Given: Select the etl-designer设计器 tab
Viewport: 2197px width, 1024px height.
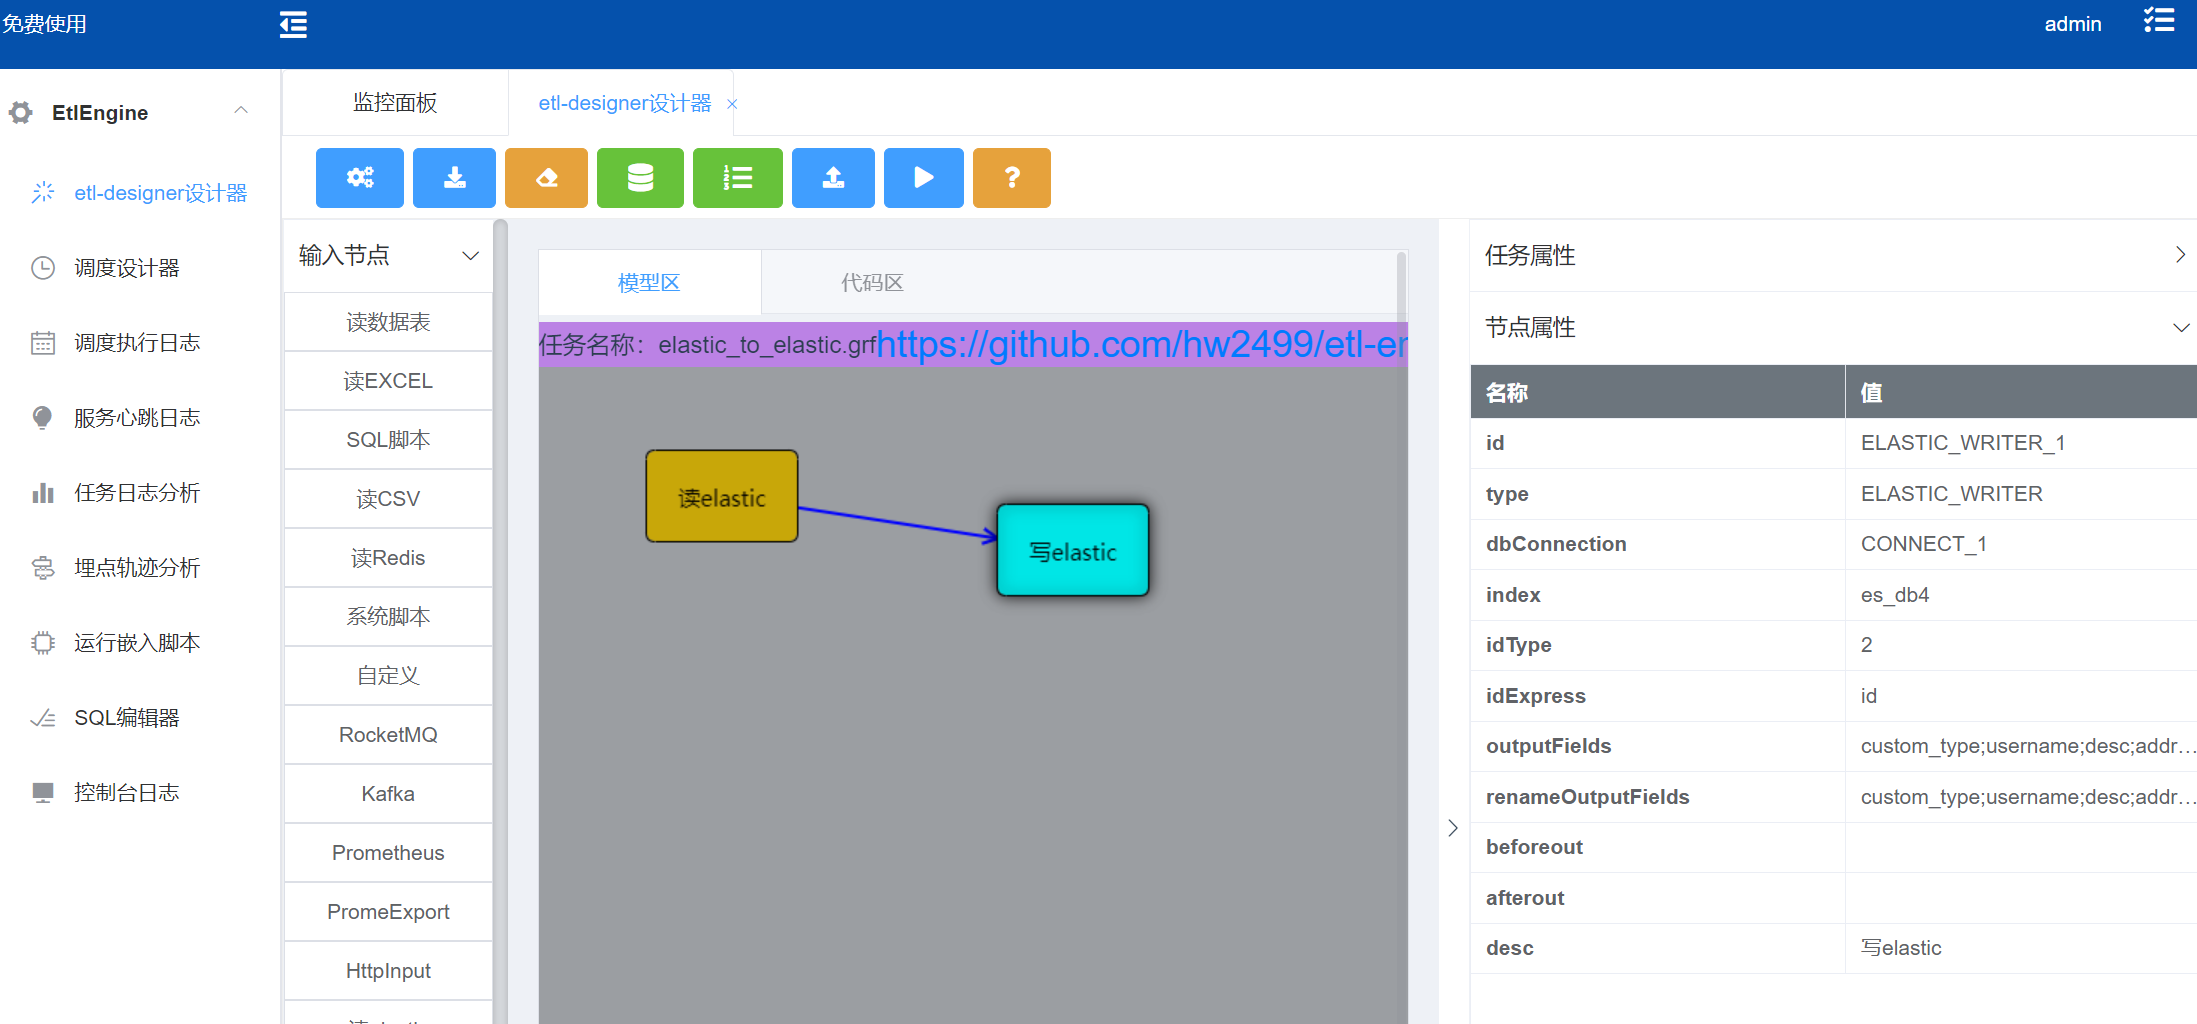Looking at the screenshot, I should tap(625, 103).
